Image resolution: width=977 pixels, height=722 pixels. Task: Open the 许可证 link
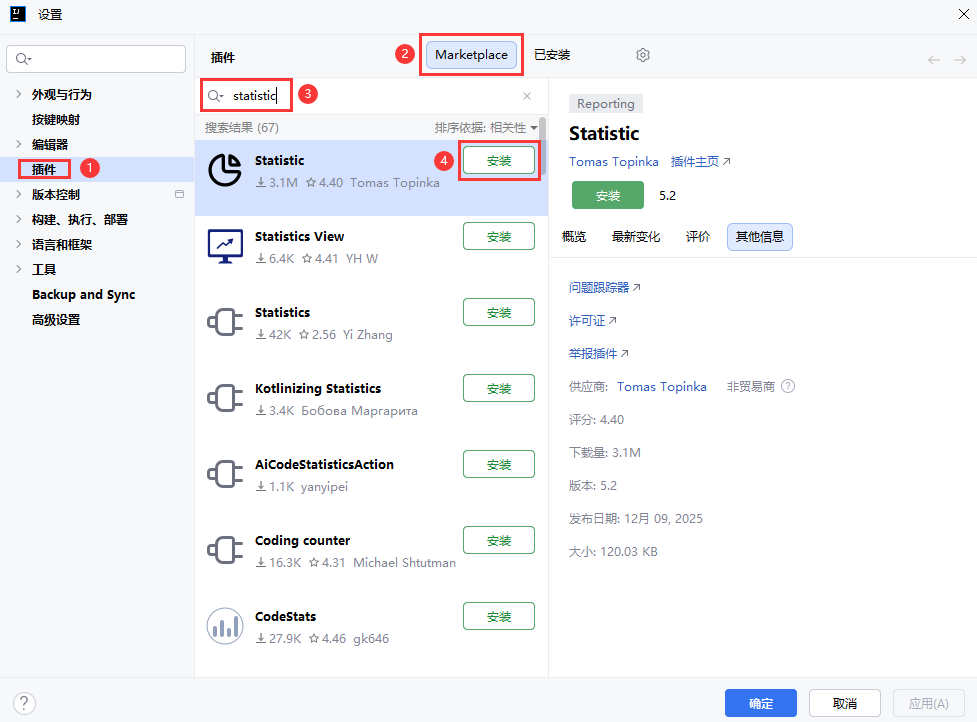pyautogui.click(x=592, y=321)
